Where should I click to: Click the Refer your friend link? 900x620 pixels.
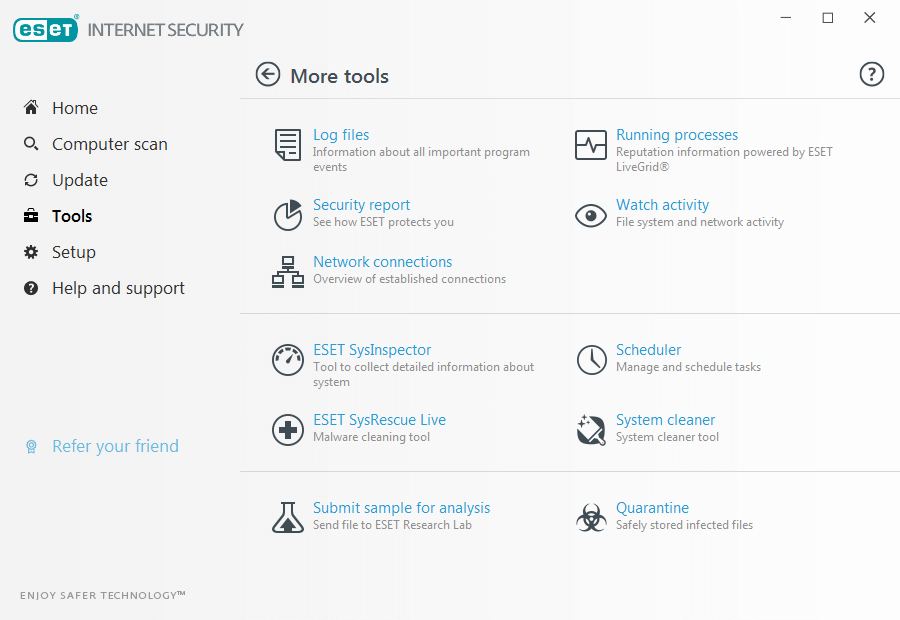click(x=115, y=446)
